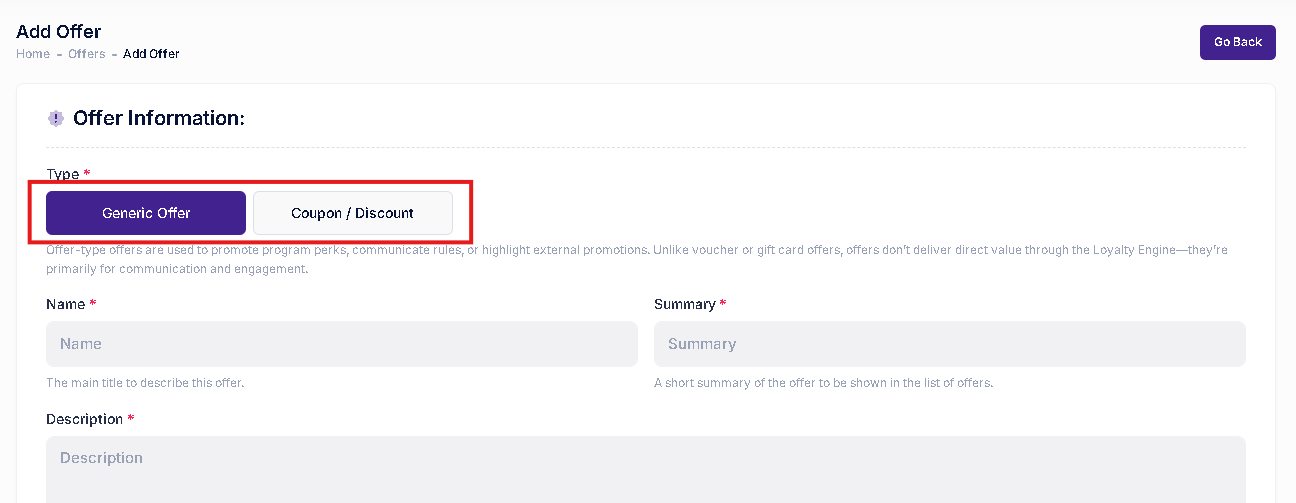The height and width of the screenshot is (503, 1296).
Task: Navigate to the Offers breadcrumb link
Action: click(x=87, y=54)
